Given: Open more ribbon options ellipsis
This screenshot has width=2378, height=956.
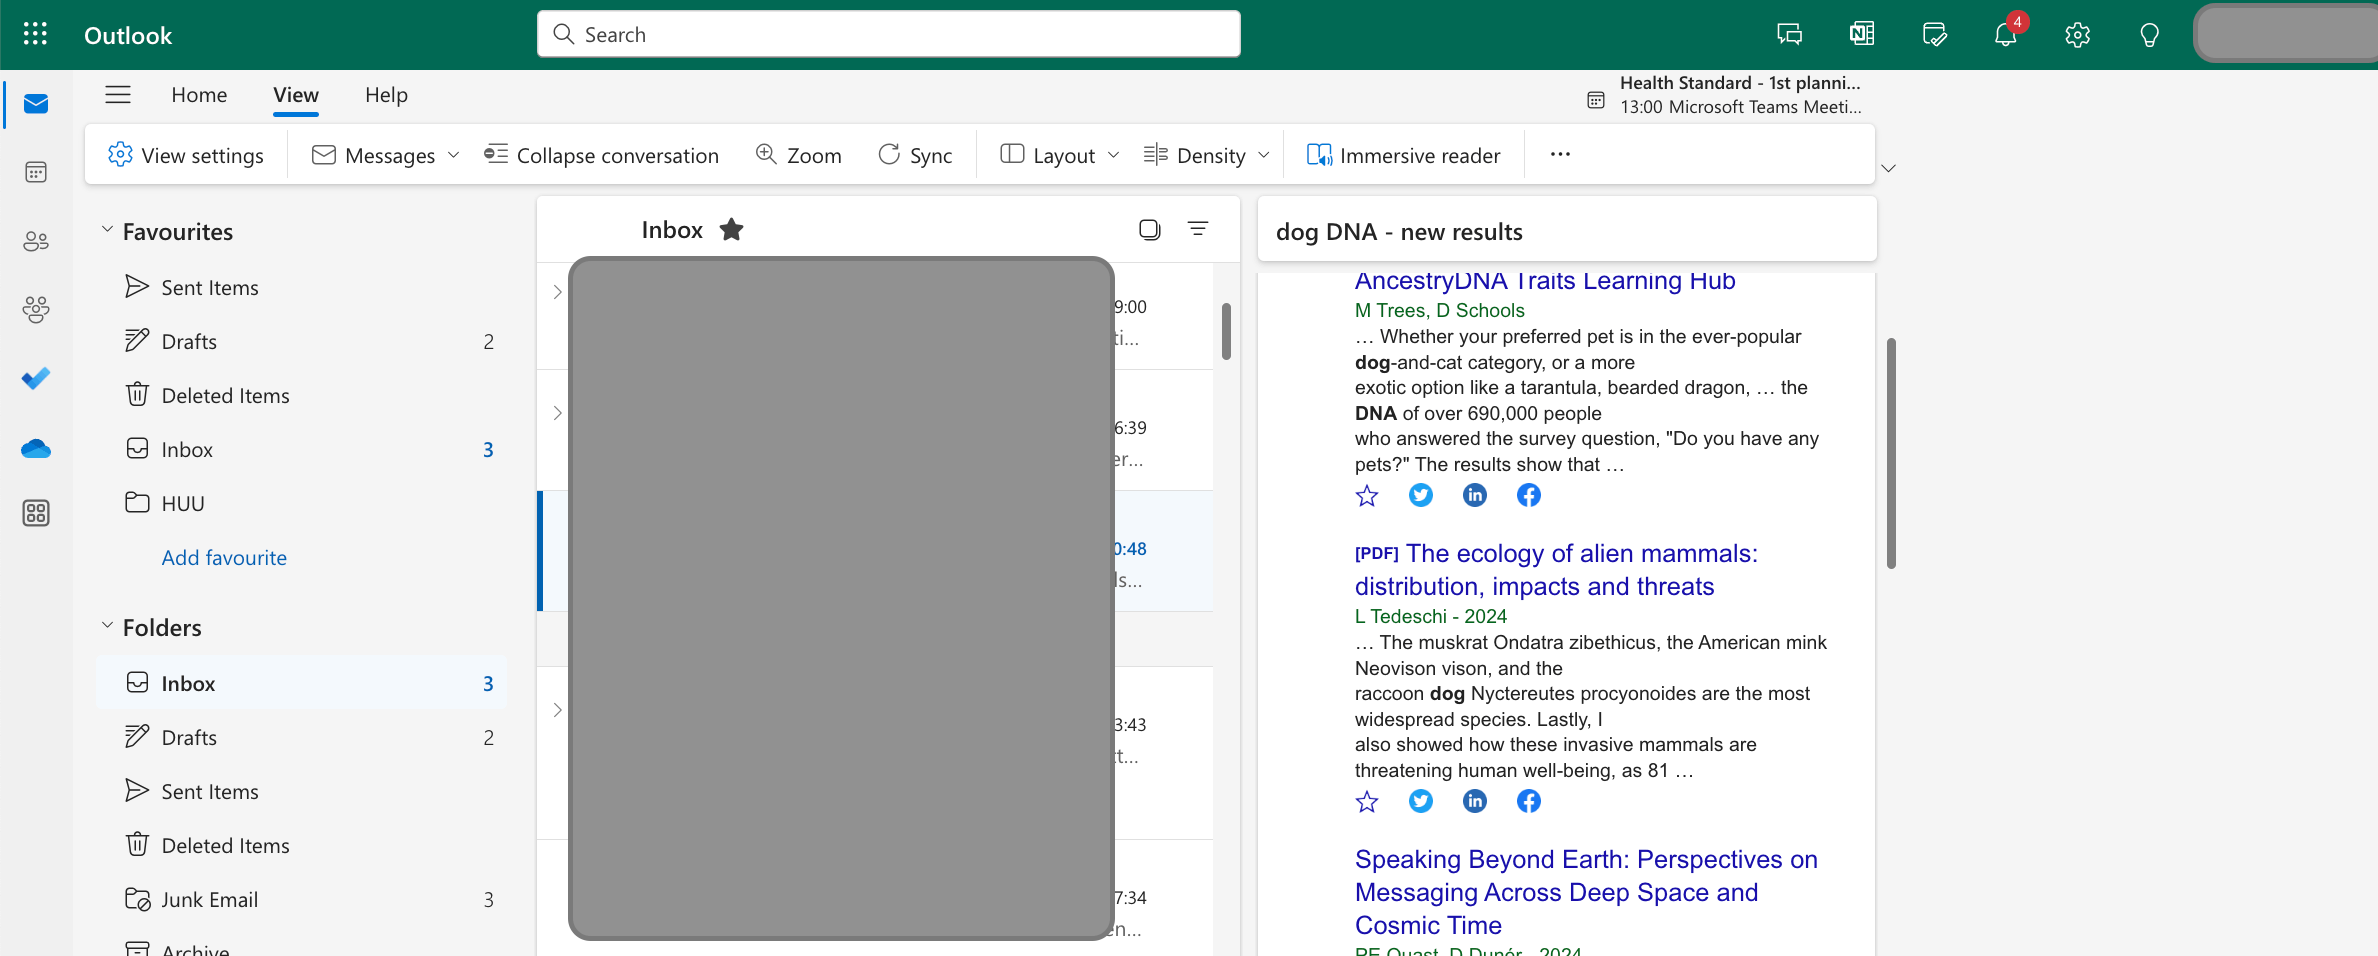Looking at the screenshot, I should 1560,154.
